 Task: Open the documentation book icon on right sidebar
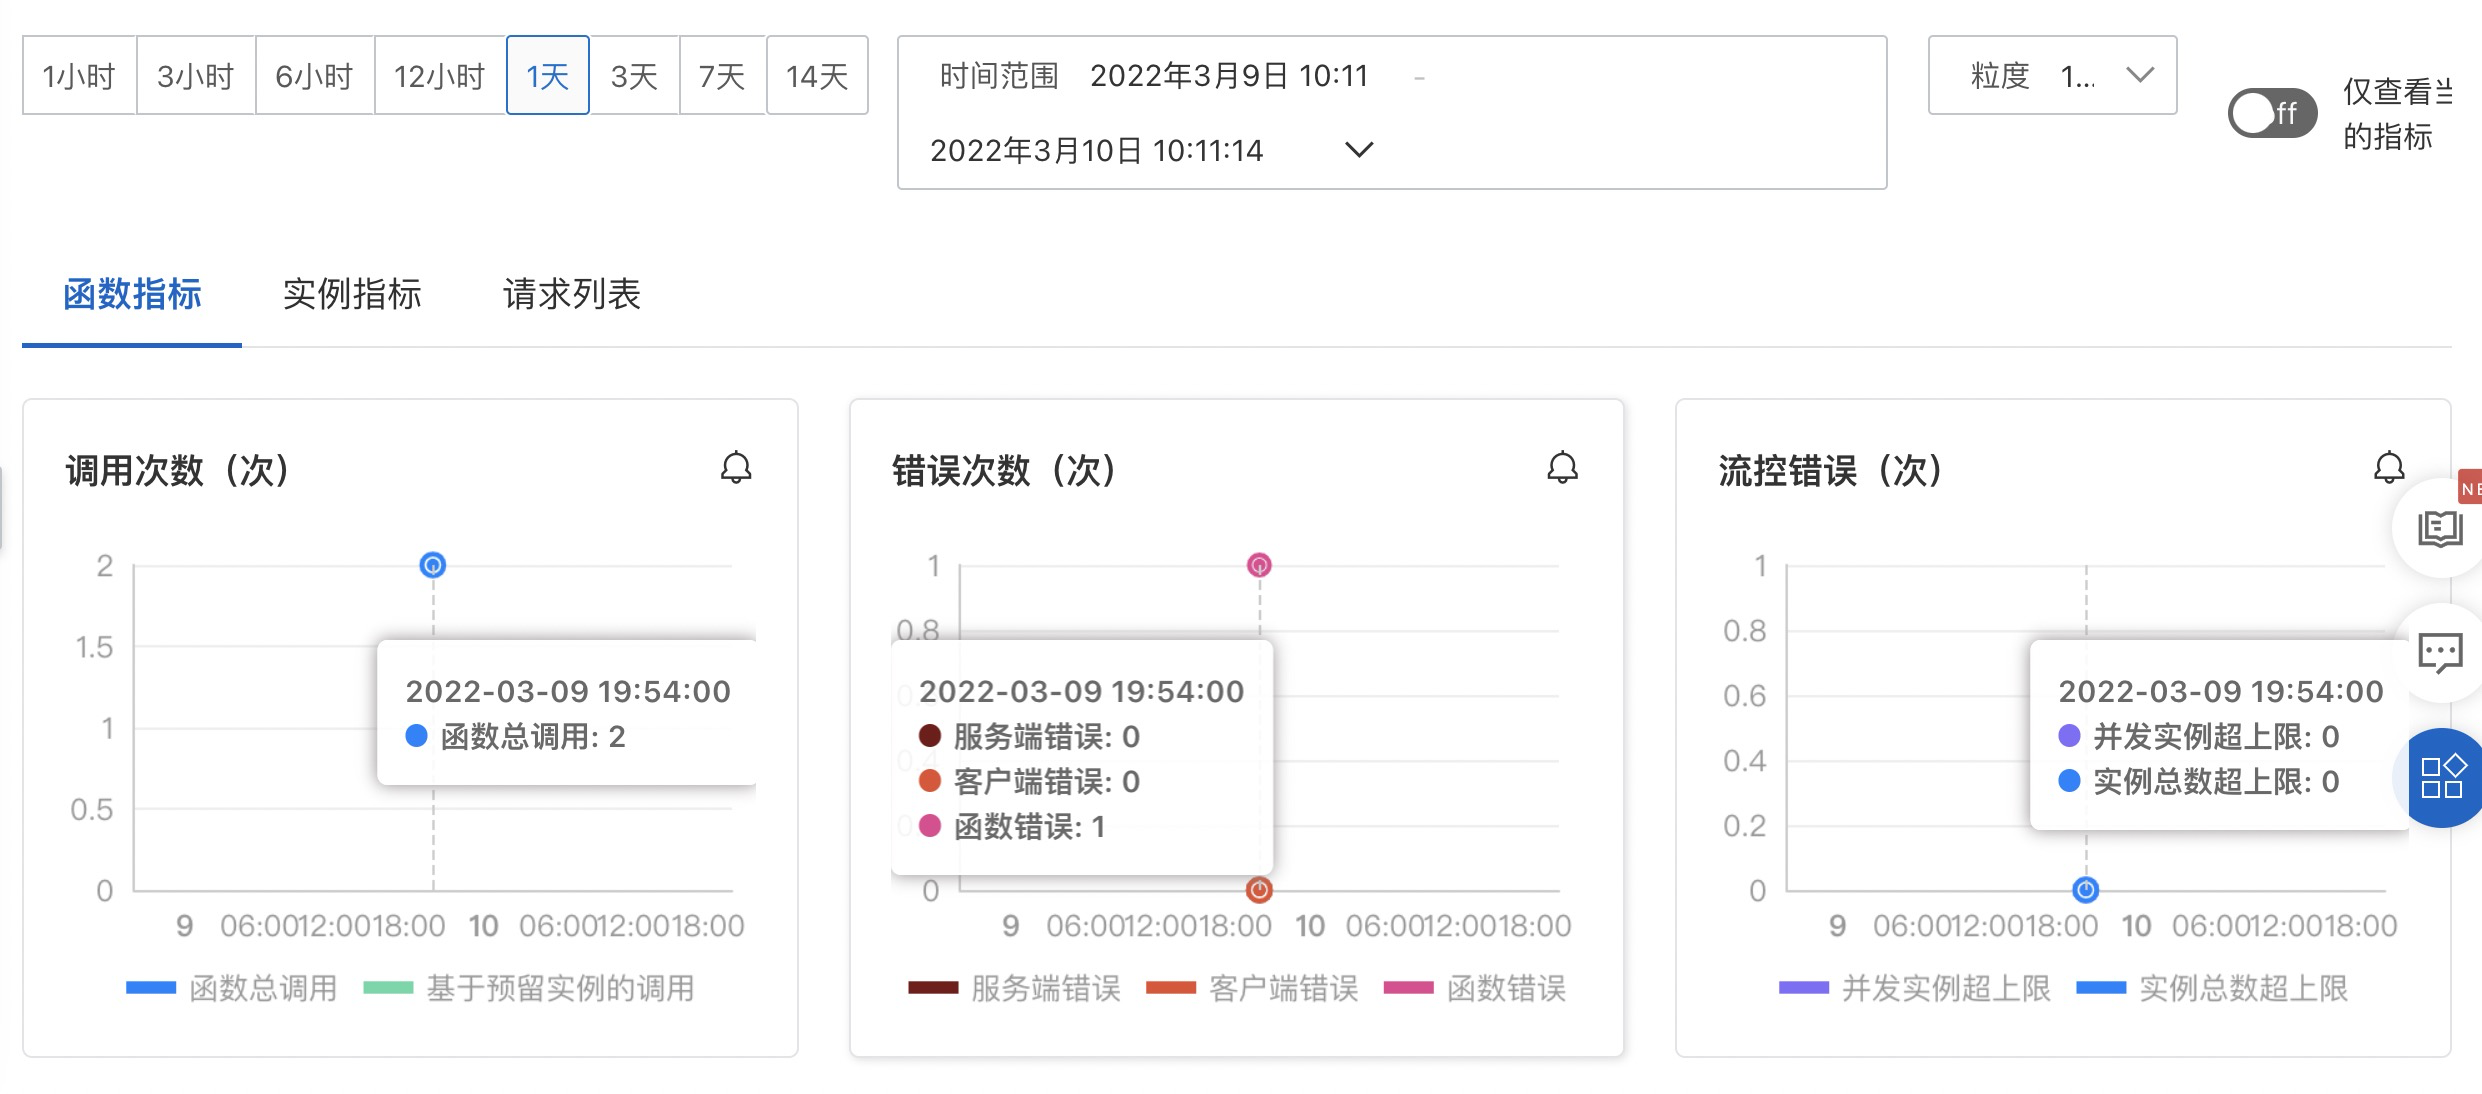pyautogui.click(x=2440, y=528)
